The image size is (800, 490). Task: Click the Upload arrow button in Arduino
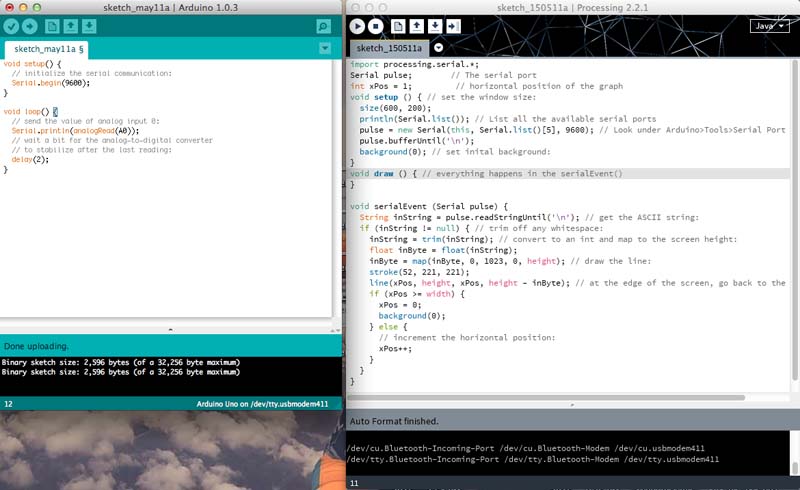(30, 26)
